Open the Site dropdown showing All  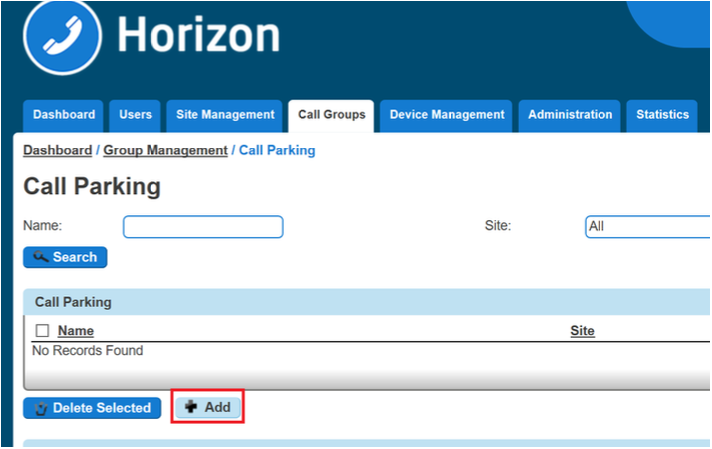[648, 227]
